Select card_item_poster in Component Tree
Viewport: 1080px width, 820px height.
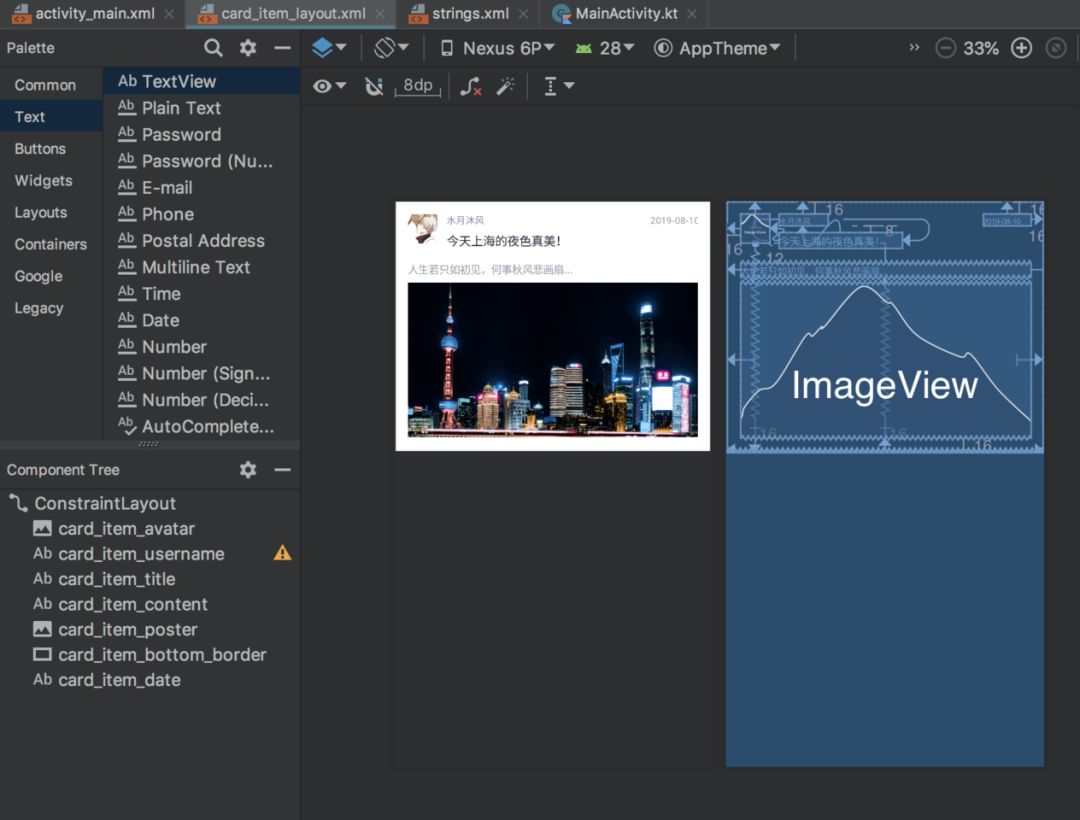tap(127, 630)
